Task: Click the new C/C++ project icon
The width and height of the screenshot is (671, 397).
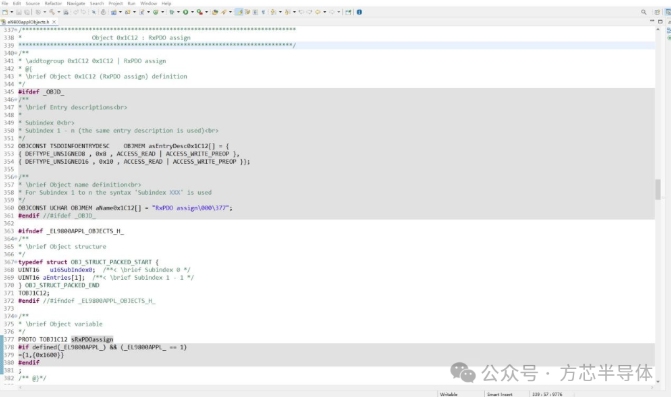Action: click(x=113, y=12)
